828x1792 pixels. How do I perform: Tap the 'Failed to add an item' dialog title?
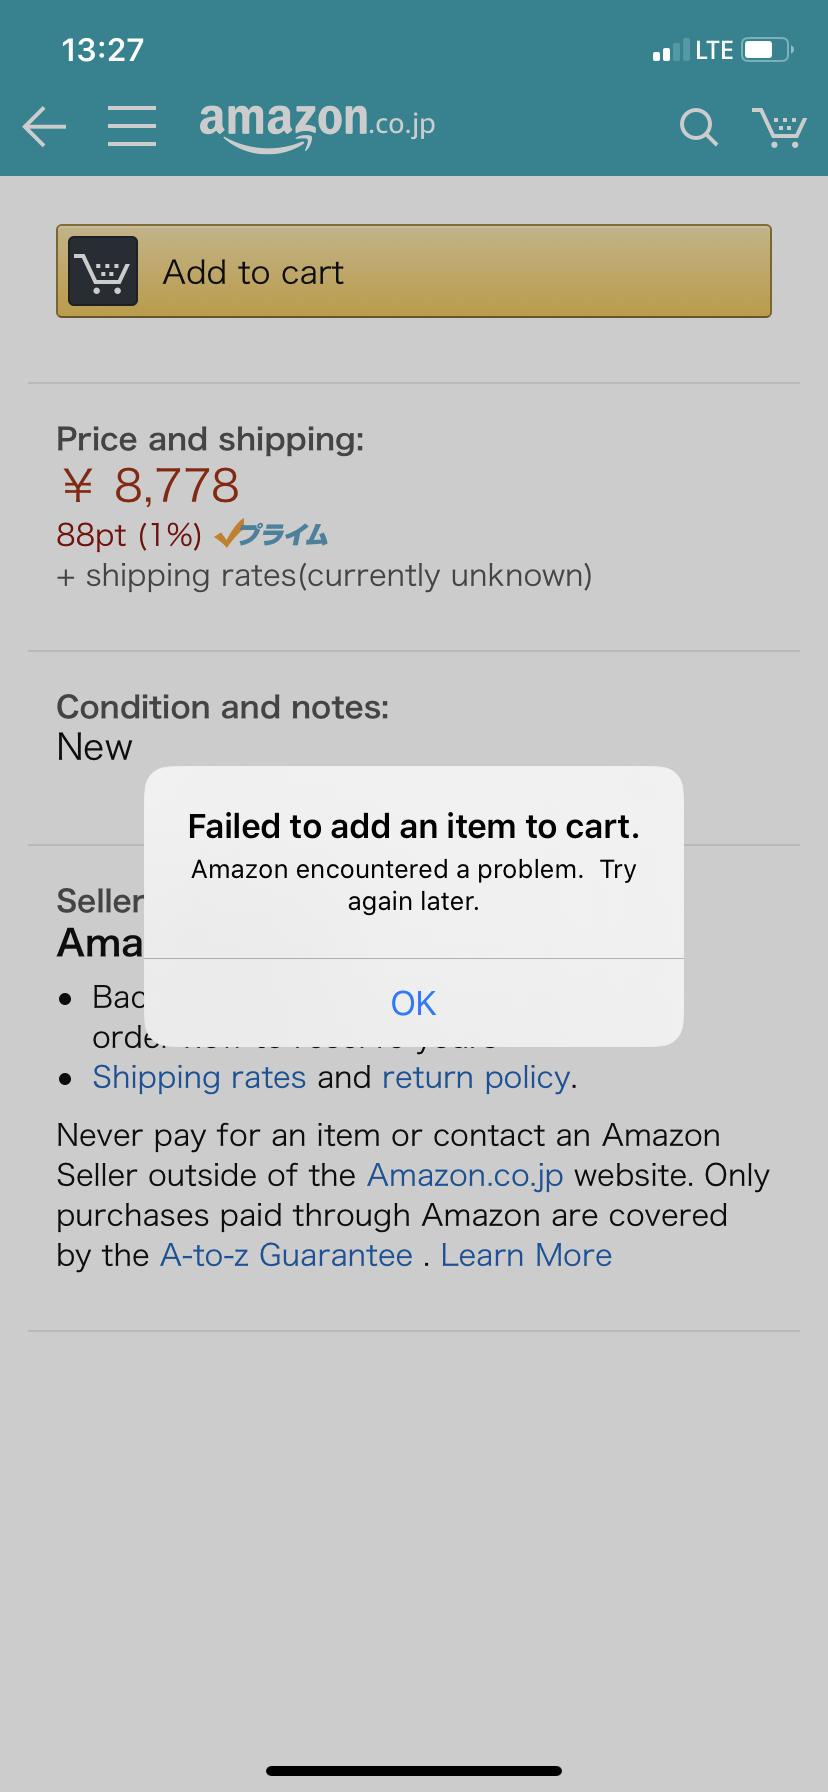pyautogui.click(x=414, y=826)
